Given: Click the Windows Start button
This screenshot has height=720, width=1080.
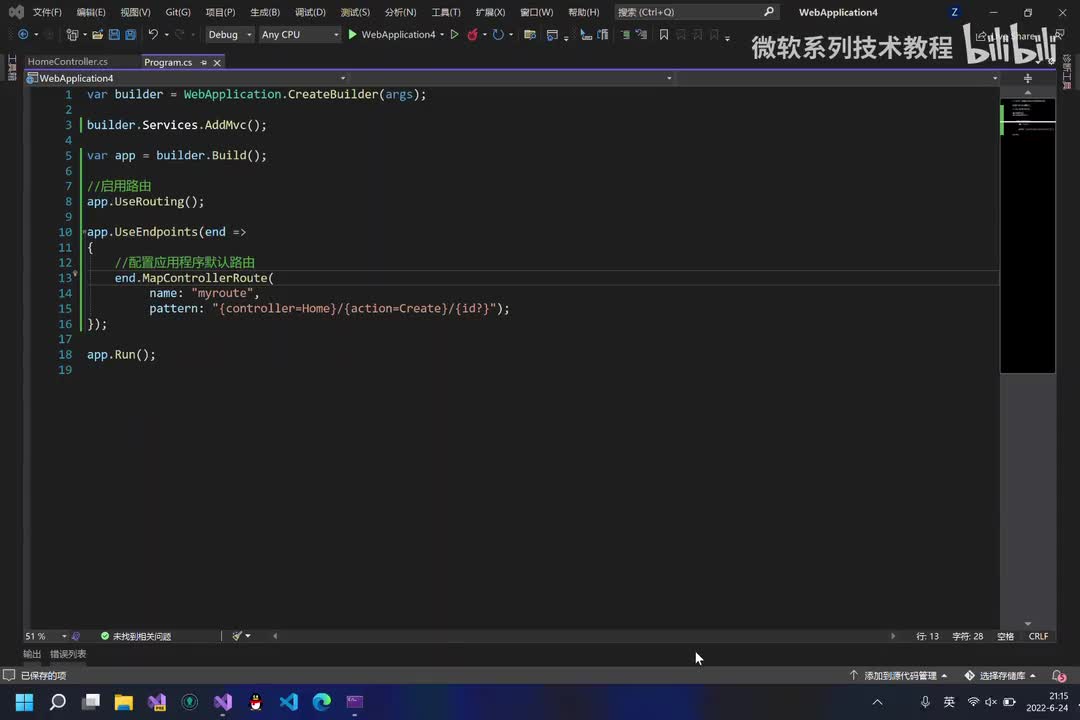Looking at the screenshot, I should coord(24,701).
